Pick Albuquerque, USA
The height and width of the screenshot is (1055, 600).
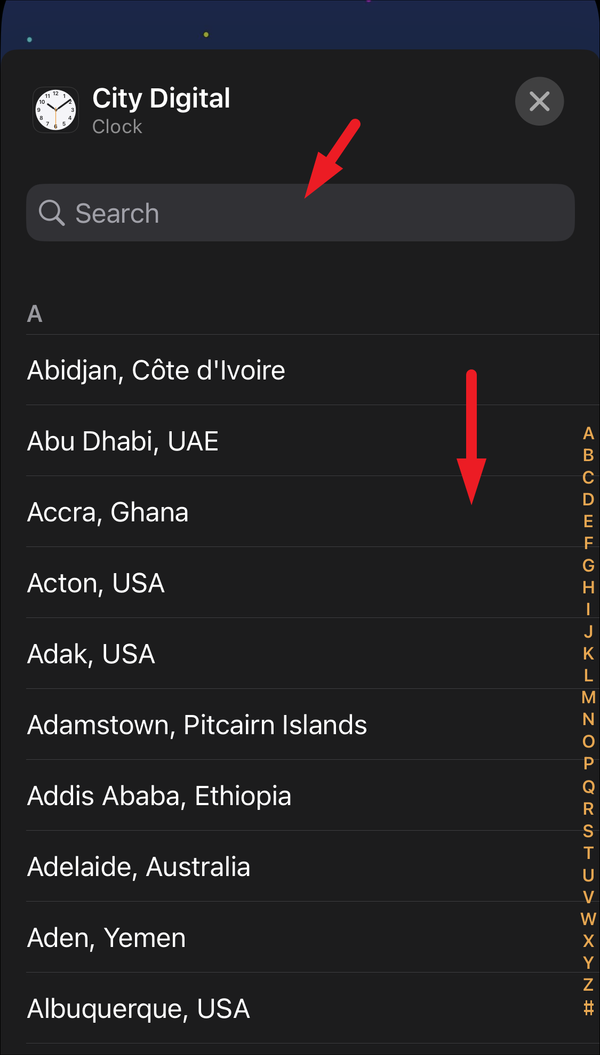point(139,1009)
